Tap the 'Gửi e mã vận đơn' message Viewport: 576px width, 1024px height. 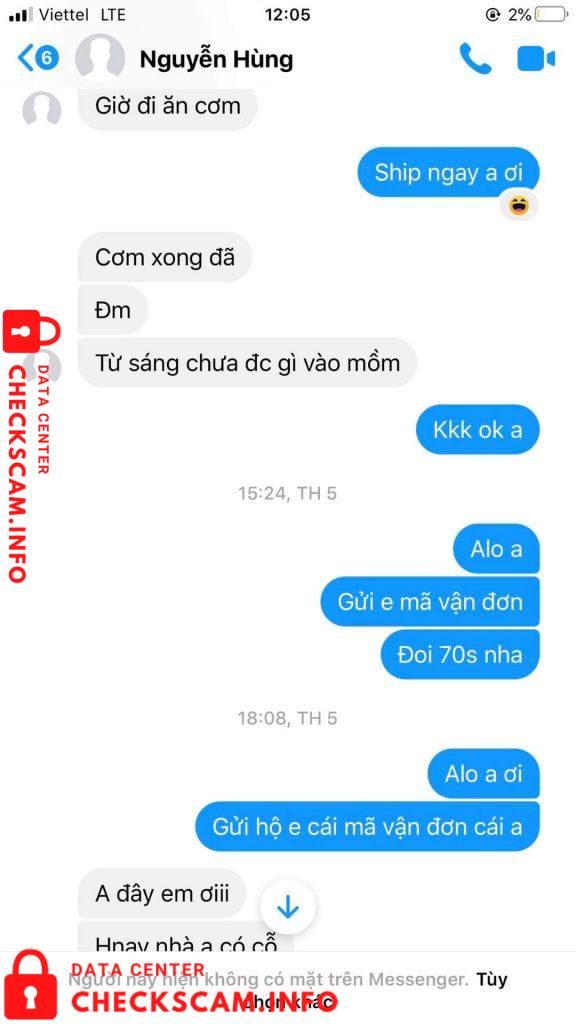point(430,601)
